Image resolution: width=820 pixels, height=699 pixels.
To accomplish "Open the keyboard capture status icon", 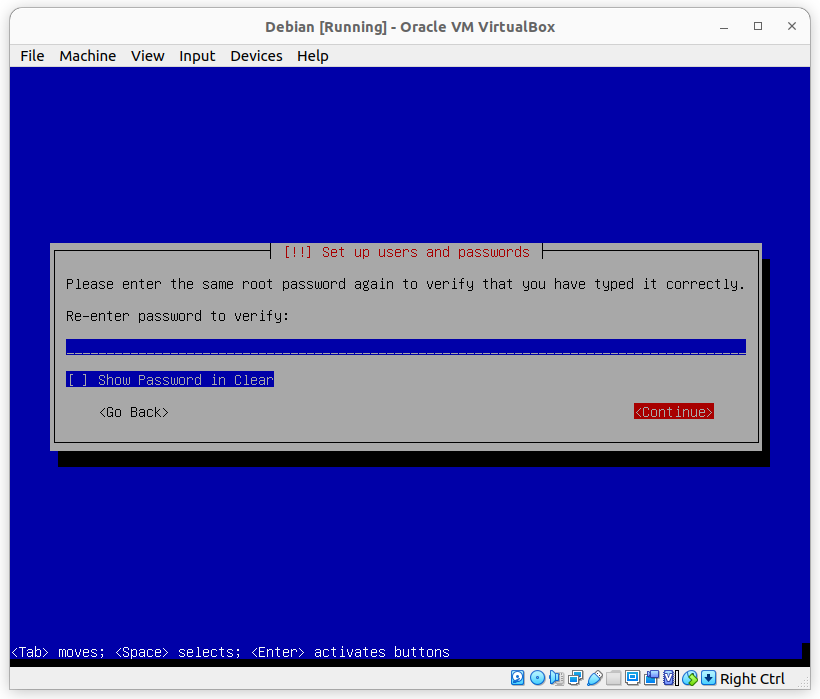I will tap(707, 678).
